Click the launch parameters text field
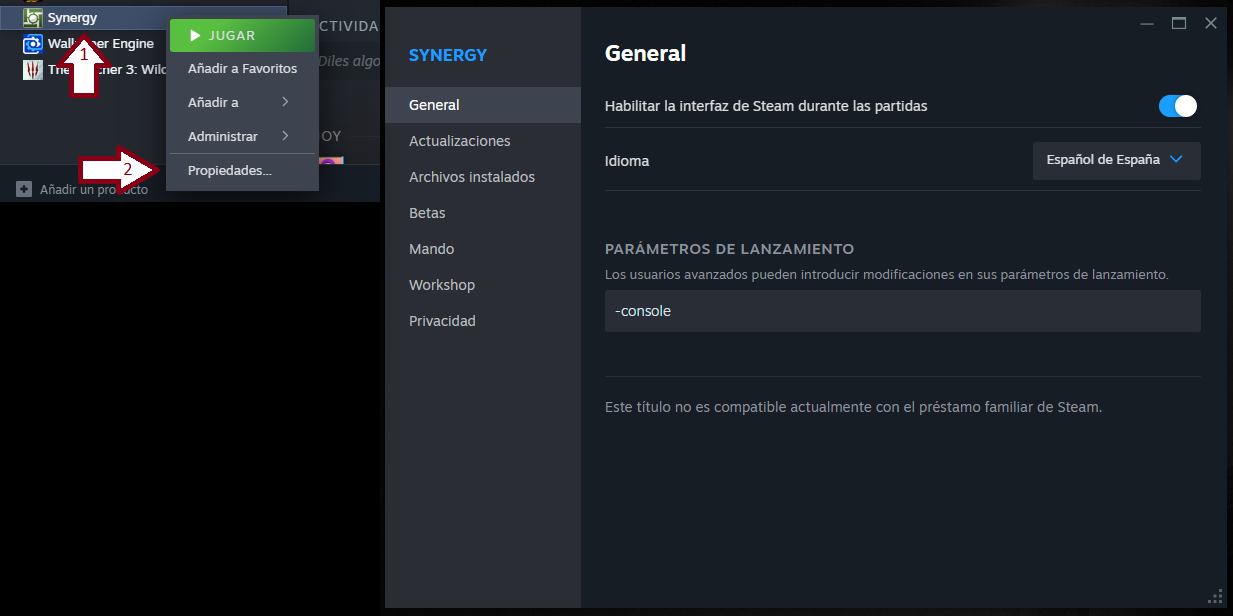The image size is (1233, 616). (x=902, y=311)
